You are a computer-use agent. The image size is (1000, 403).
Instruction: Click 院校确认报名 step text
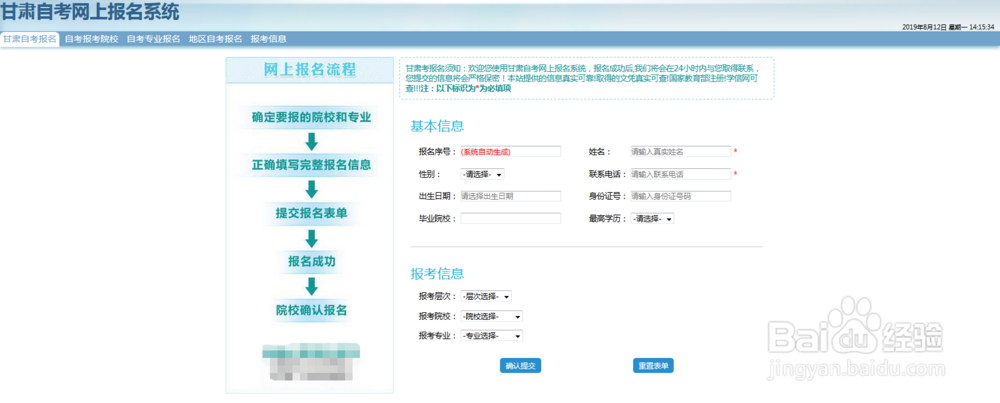pyautogui.click(x=311, y=311)
